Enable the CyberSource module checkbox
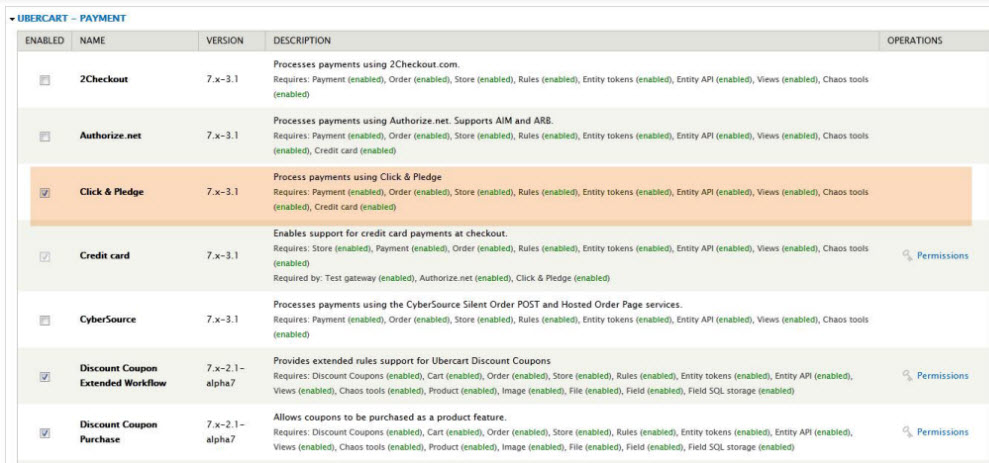Image resolution: width=989 pixels, height=463 pixels. click(45, 320)
